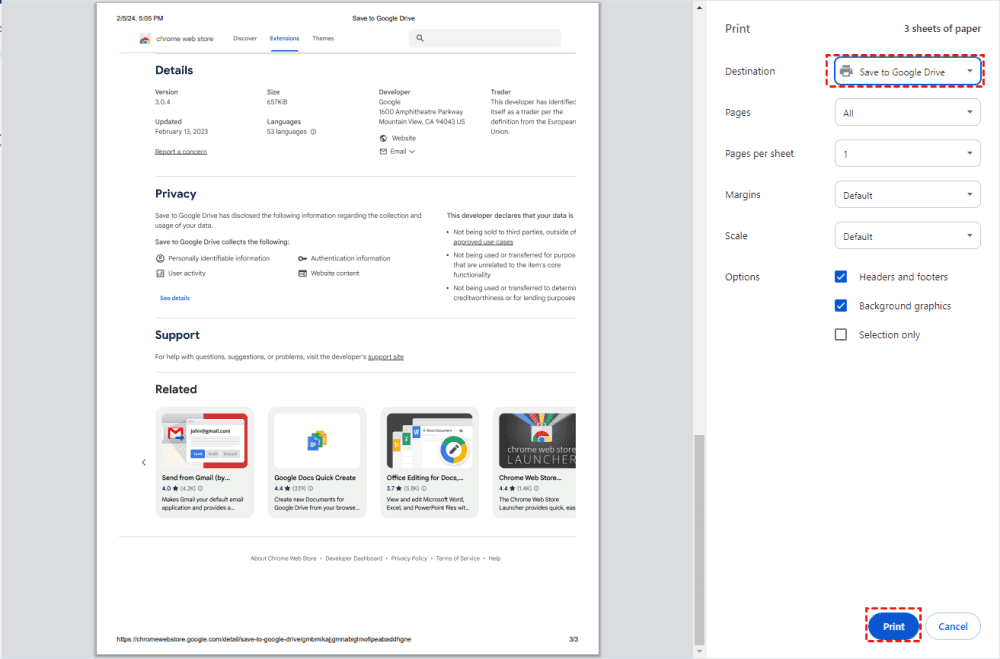Click the blue Print button
Viewport: 1000px width, 659px height.
[x=893, y=626]
